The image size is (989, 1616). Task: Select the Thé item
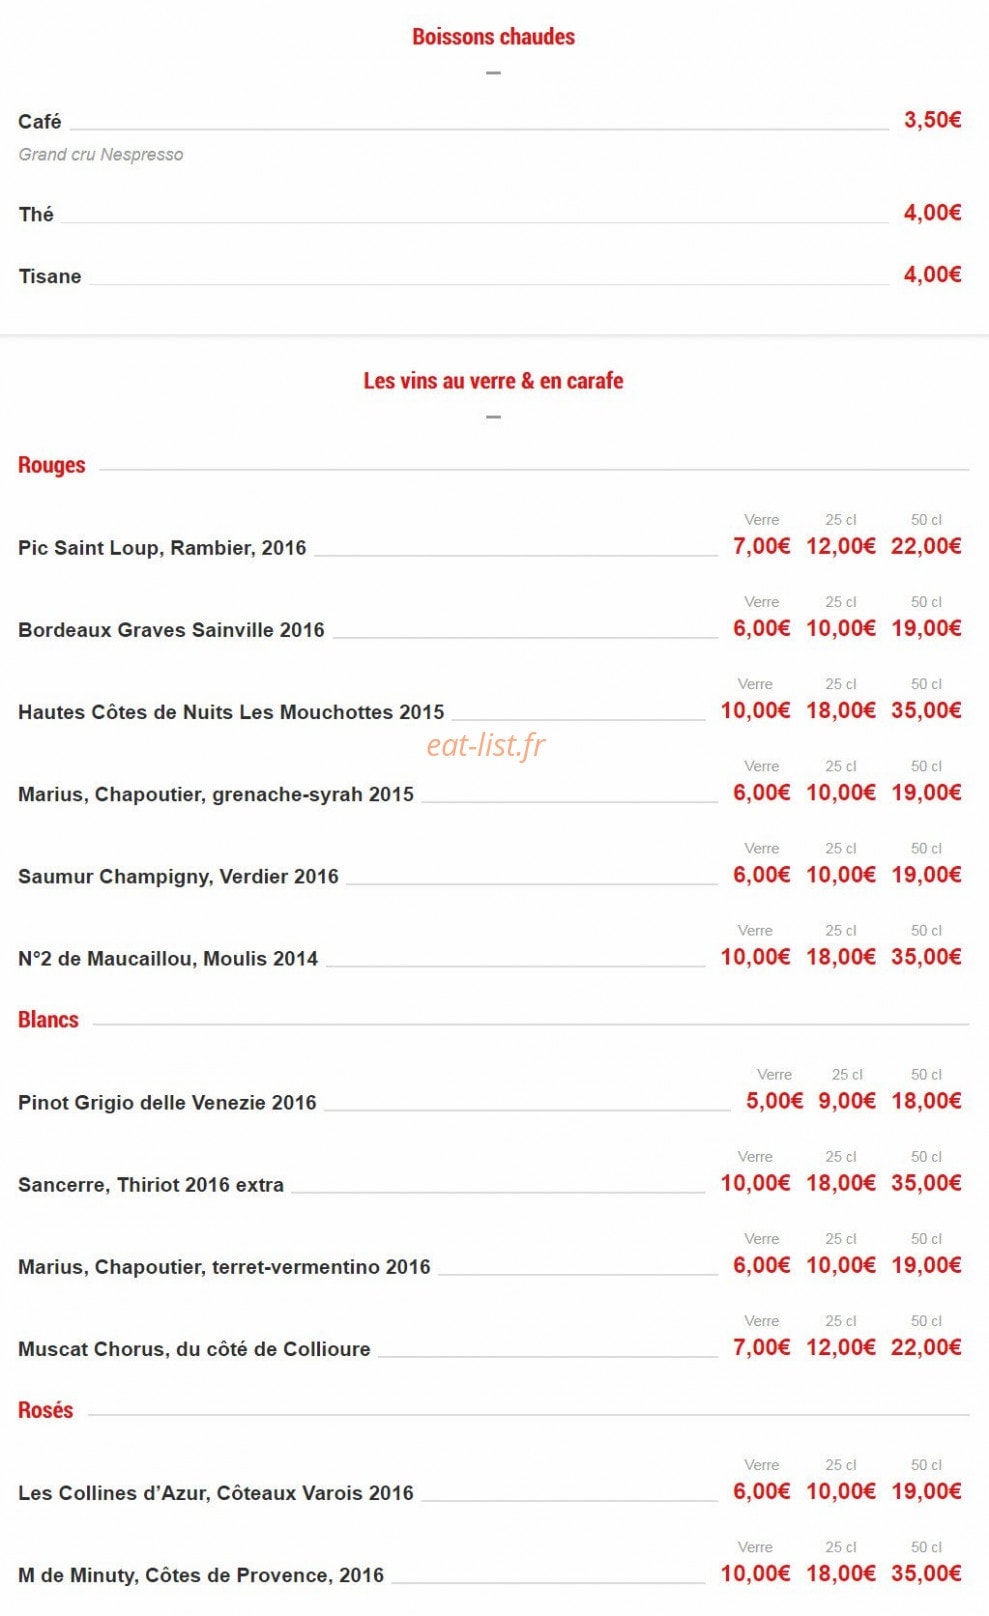[x=36, y=214]
